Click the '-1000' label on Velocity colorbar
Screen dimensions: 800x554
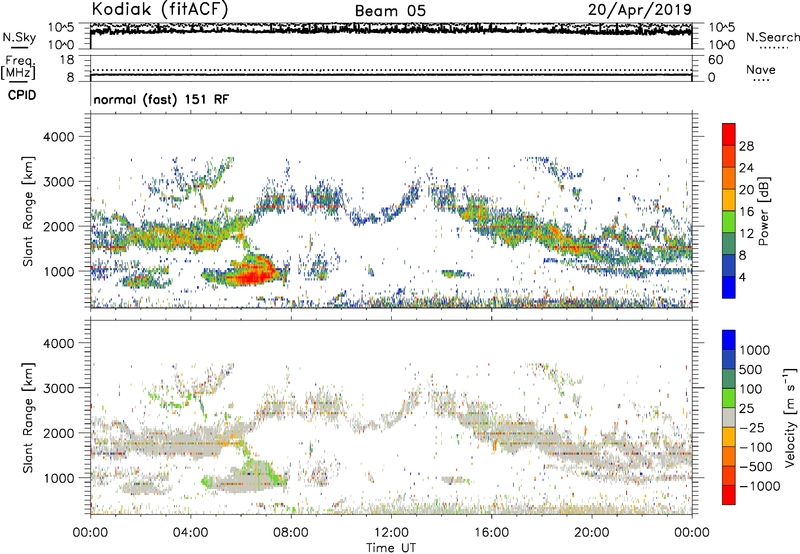tap(760, 486)
